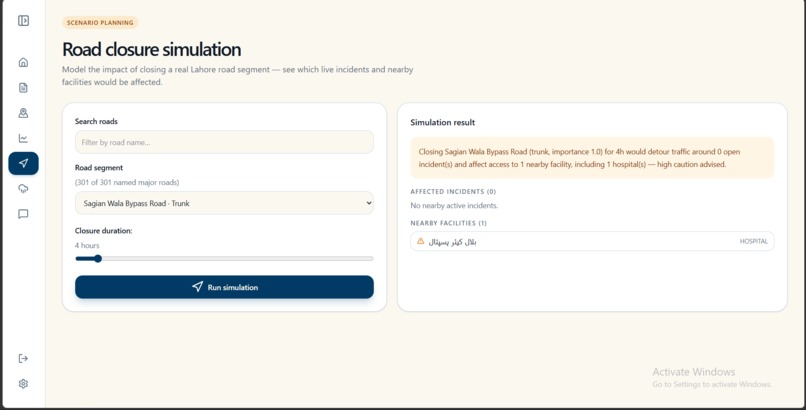The image size is (806, 410).
Task: Click the SCENARIO PLANNING badge
Action: click(x=100, y=23)
